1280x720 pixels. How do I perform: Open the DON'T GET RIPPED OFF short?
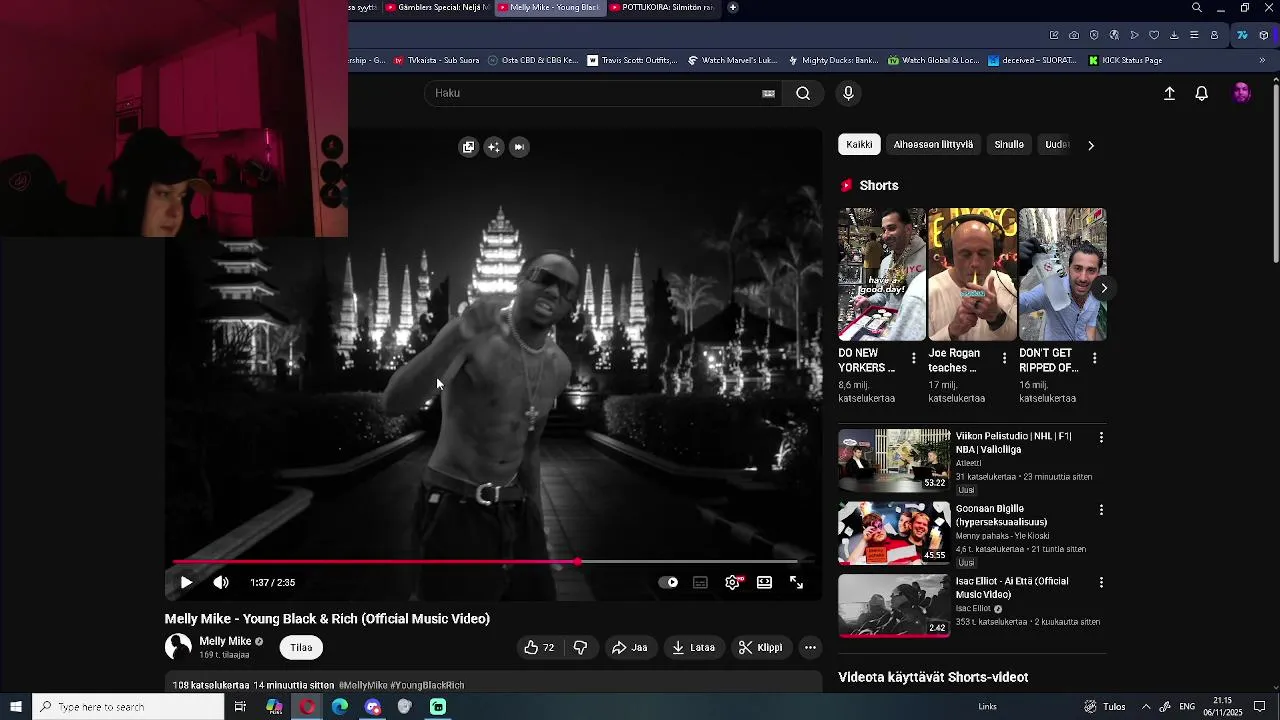click(1062, 274)
